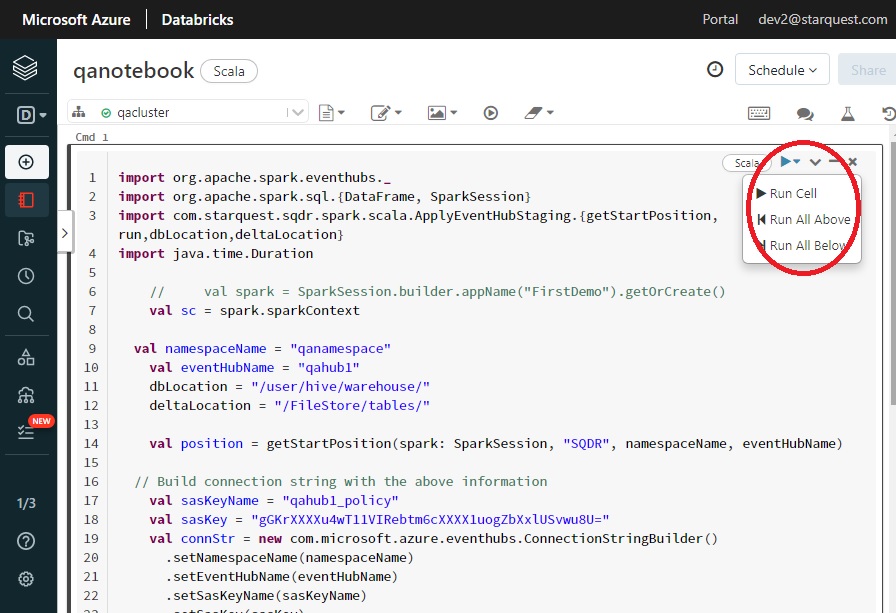Choose Run All Above menu item

(x=809, y=220)
